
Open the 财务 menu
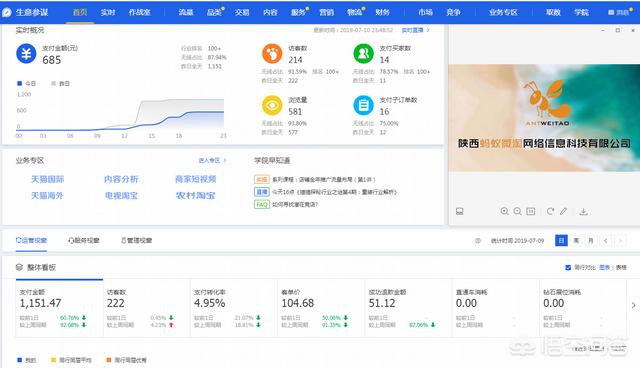(382, 13)
